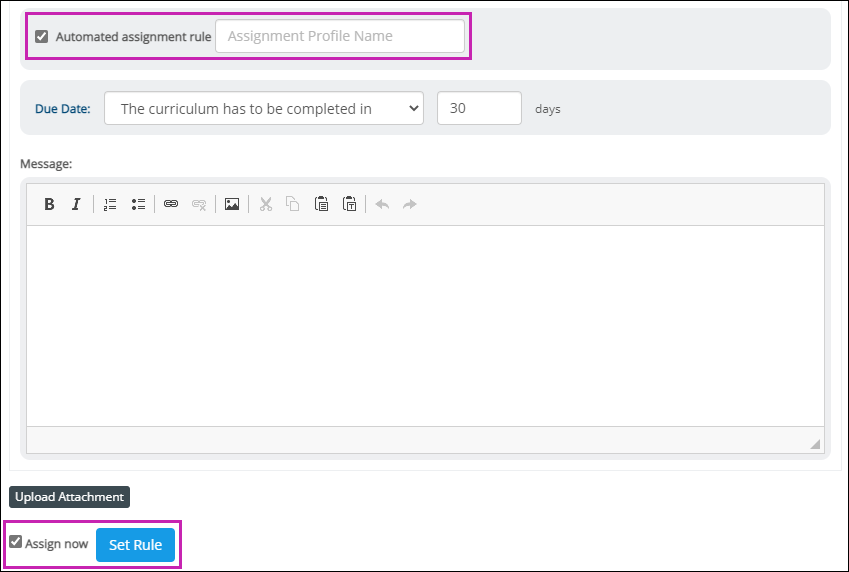Click the 'days' text label
This screenshot has height=572, width=849.
(x=547, y=109)
